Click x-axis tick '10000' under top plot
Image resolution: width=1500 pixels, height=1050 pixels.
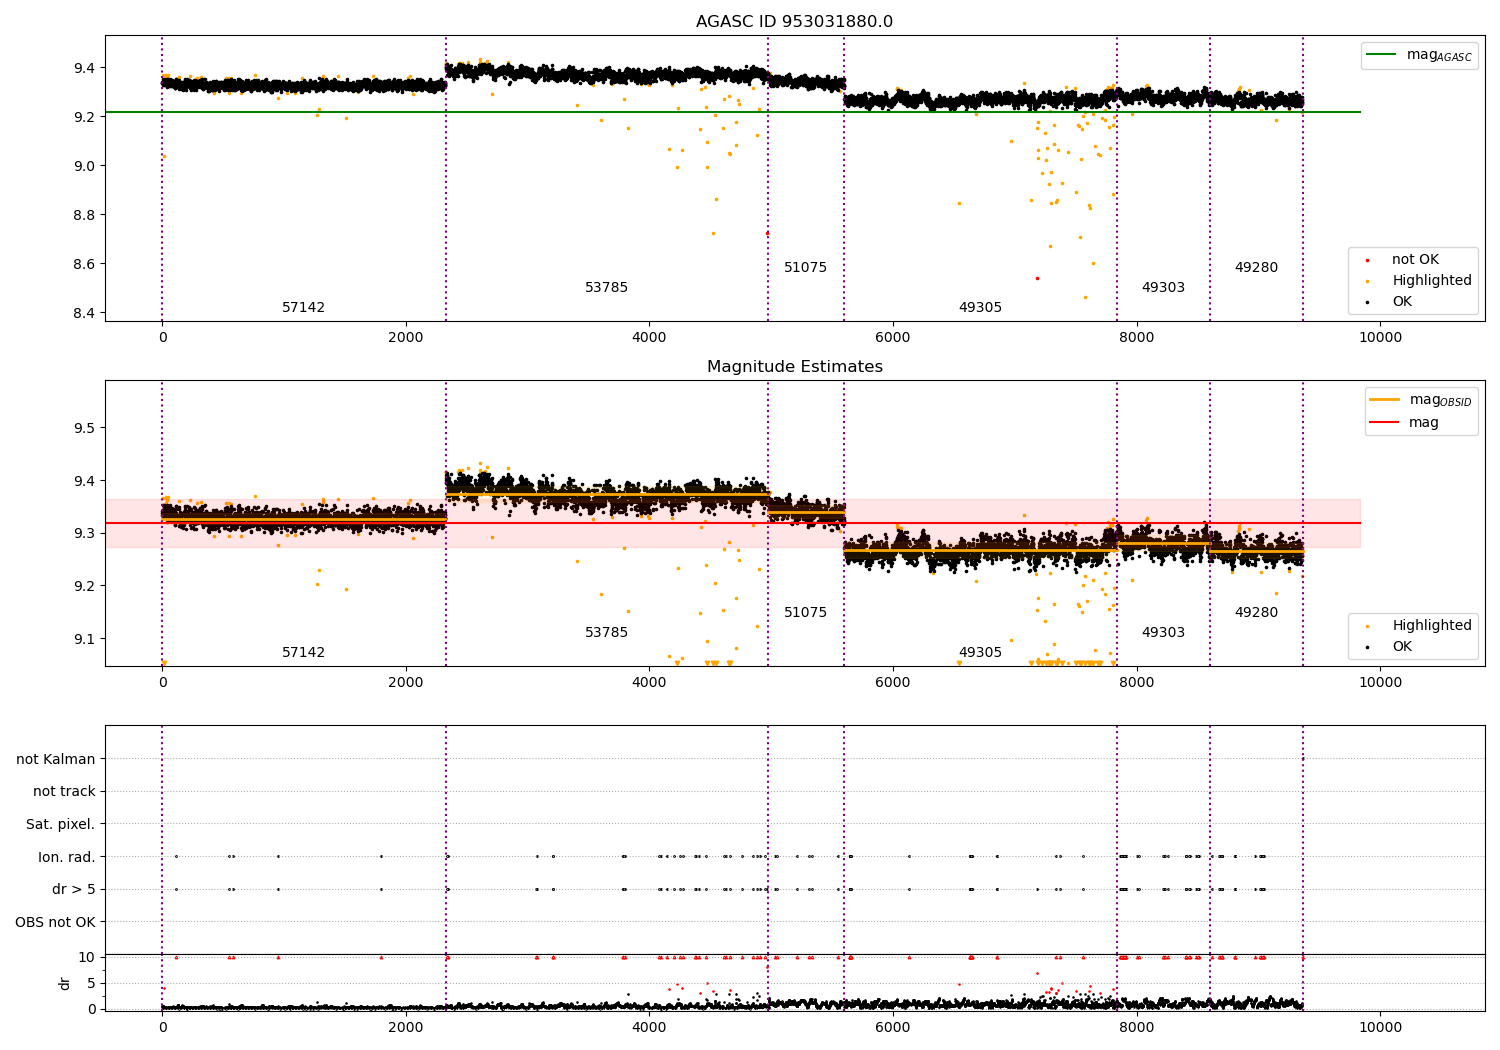coord(1380,338)
